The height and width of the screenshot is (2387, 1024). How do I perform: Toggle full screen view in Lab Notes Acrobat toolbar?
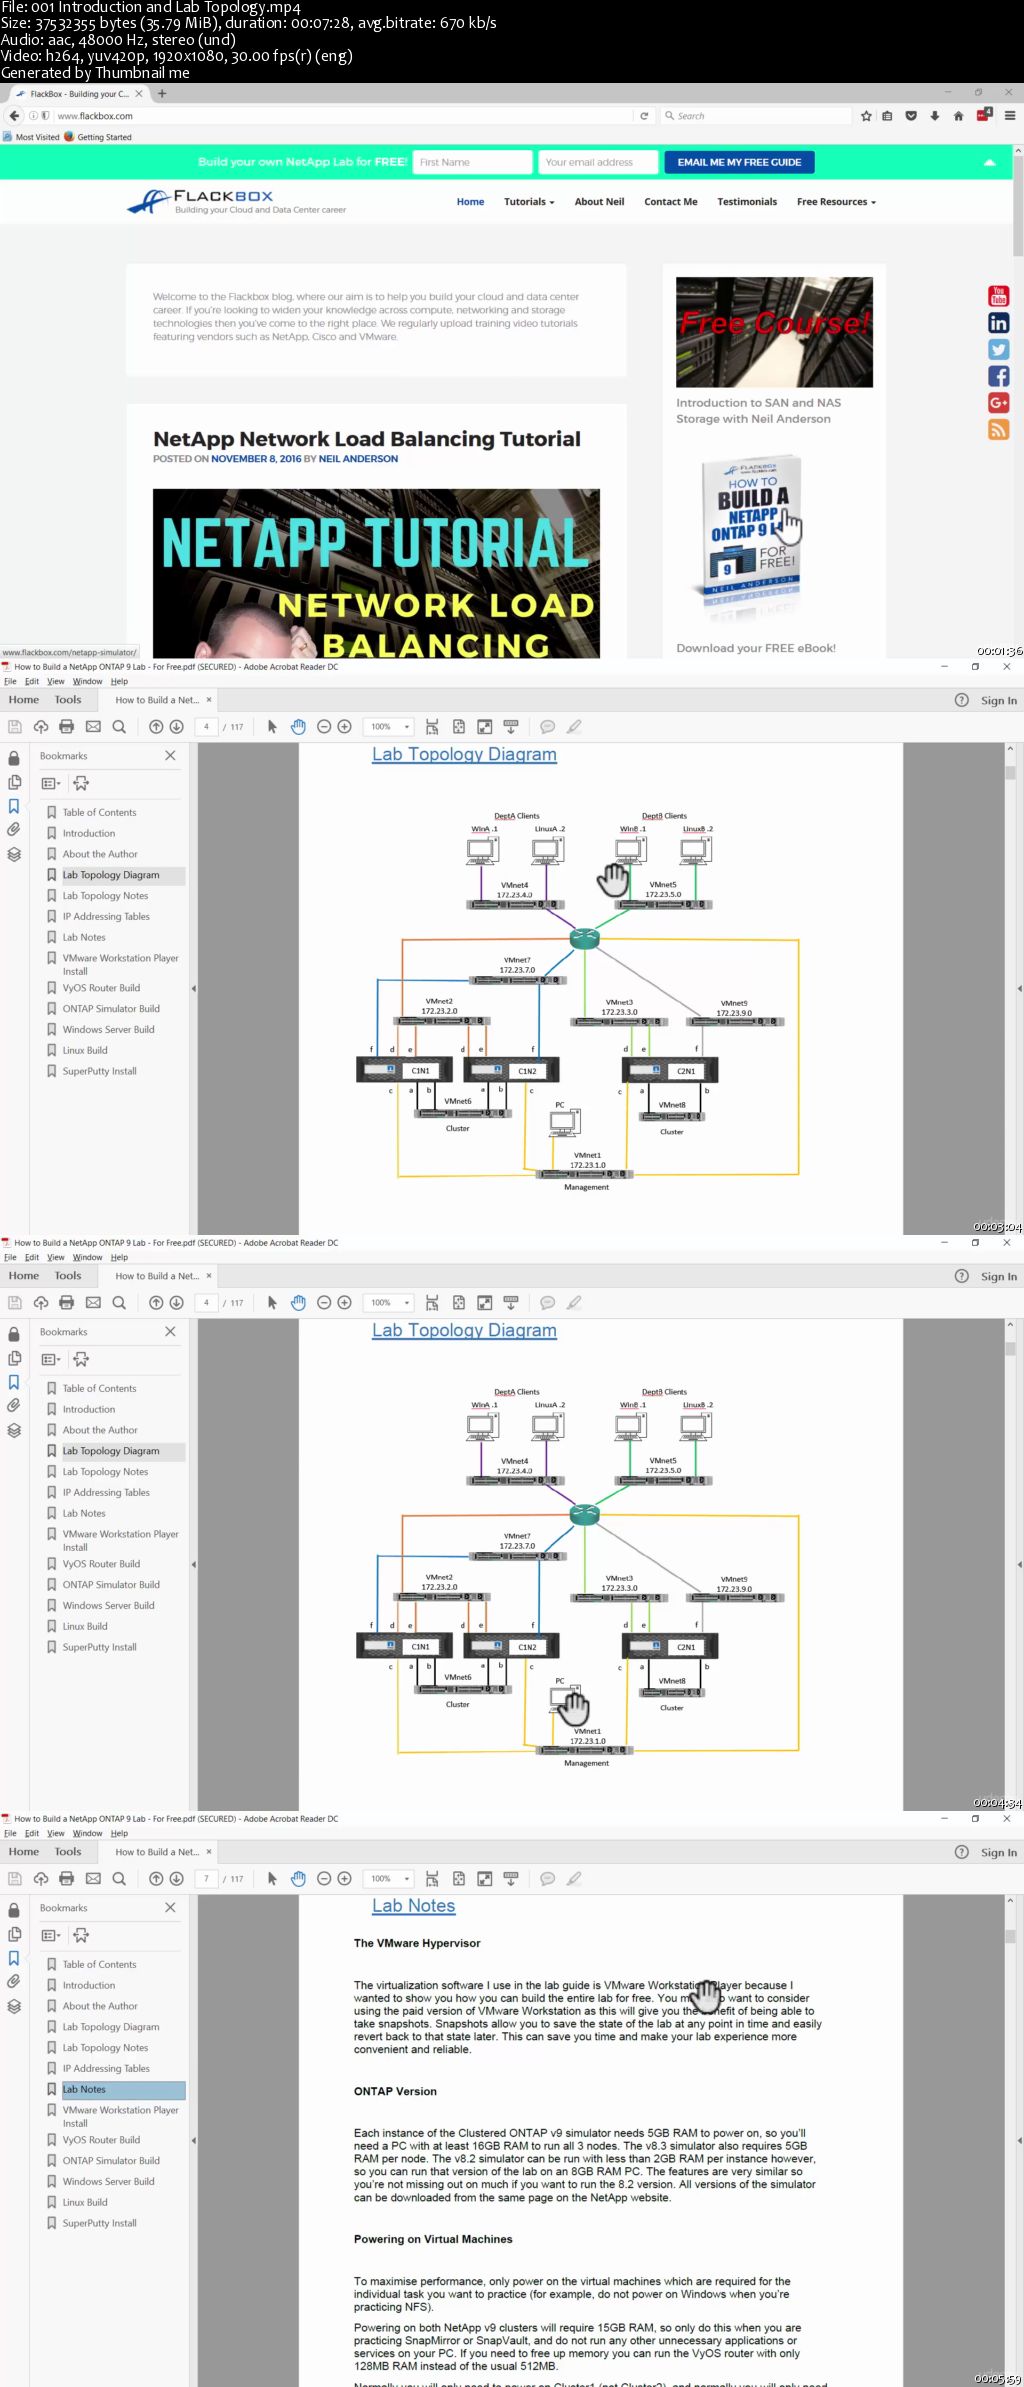484,1879
